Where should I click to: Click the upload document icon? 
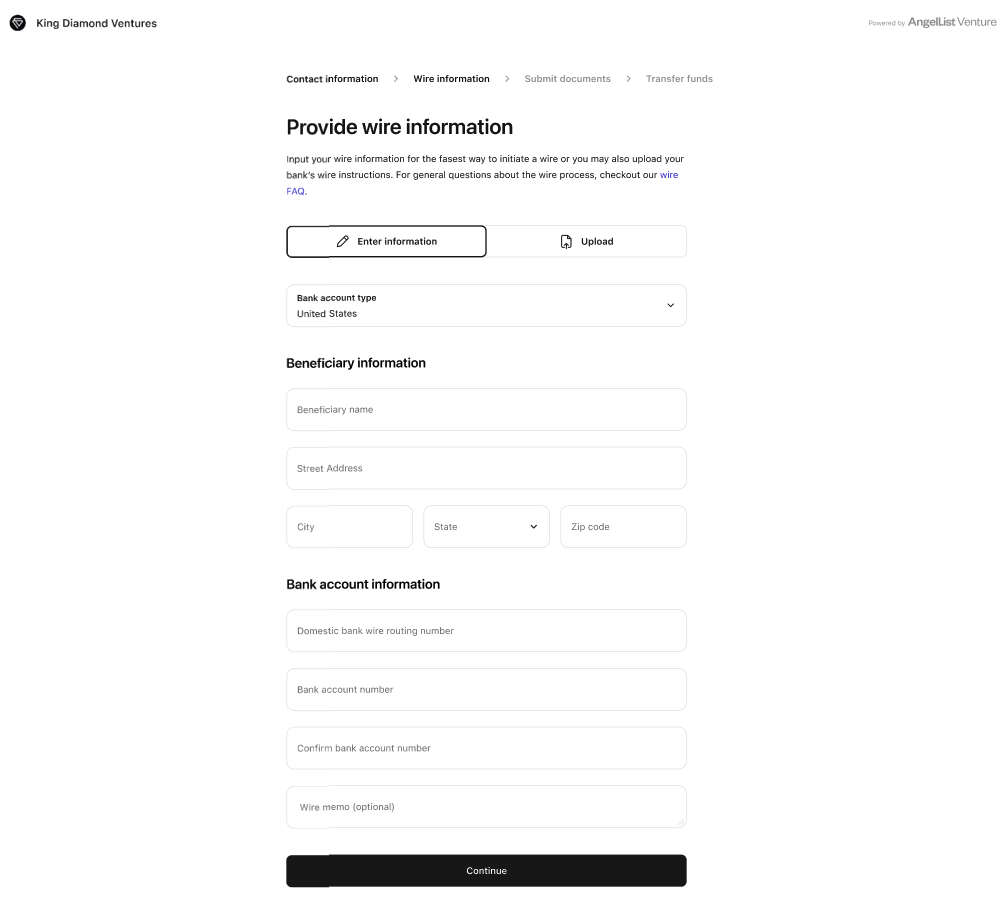[x=566, y=241]
